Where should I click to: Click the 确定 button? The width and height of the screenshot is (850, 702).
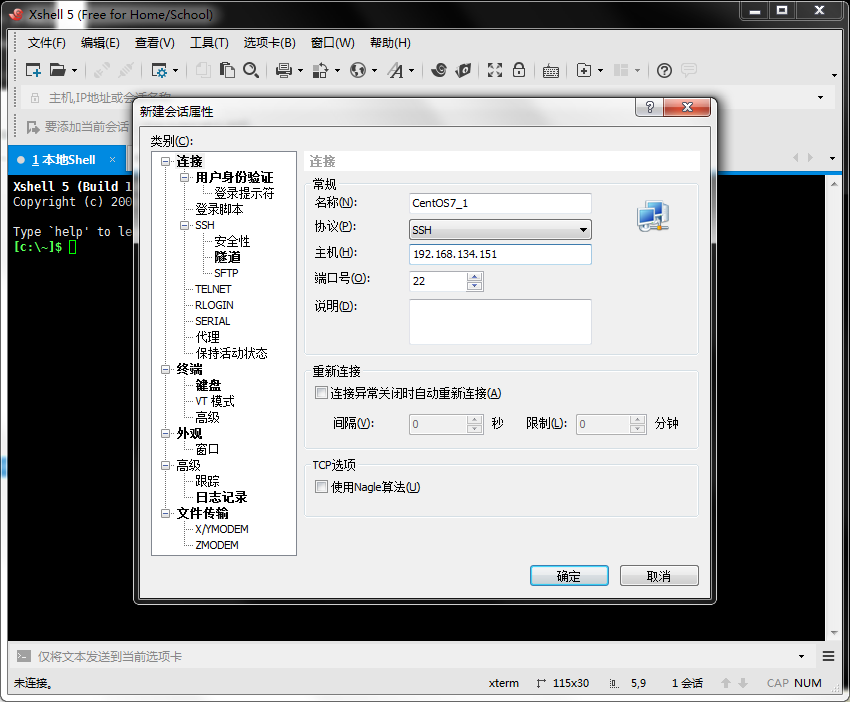click(x=569, y=576)
